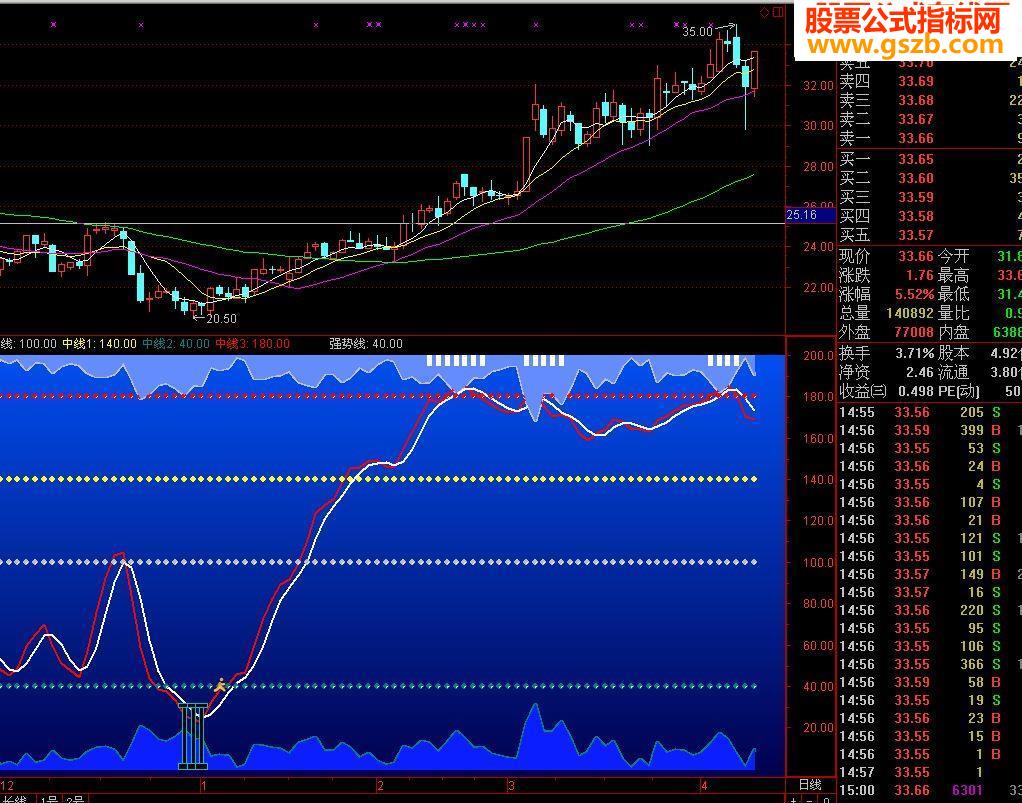Click the 总量 140892 volume value
1022x803 pixels.
click(x=910, y=313)
